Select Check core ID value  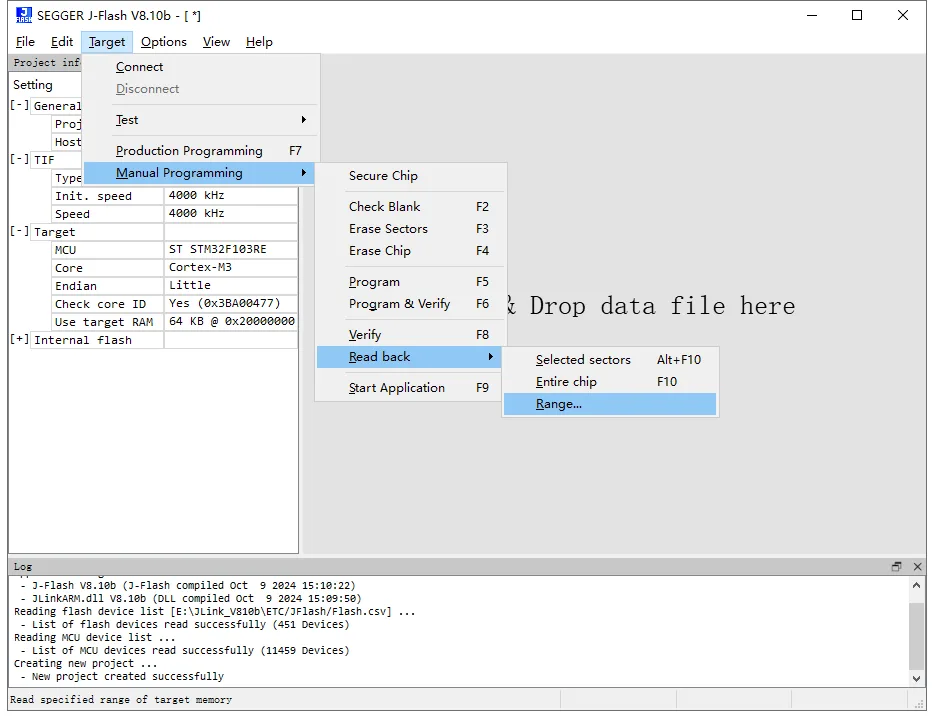tap(231, 303)
